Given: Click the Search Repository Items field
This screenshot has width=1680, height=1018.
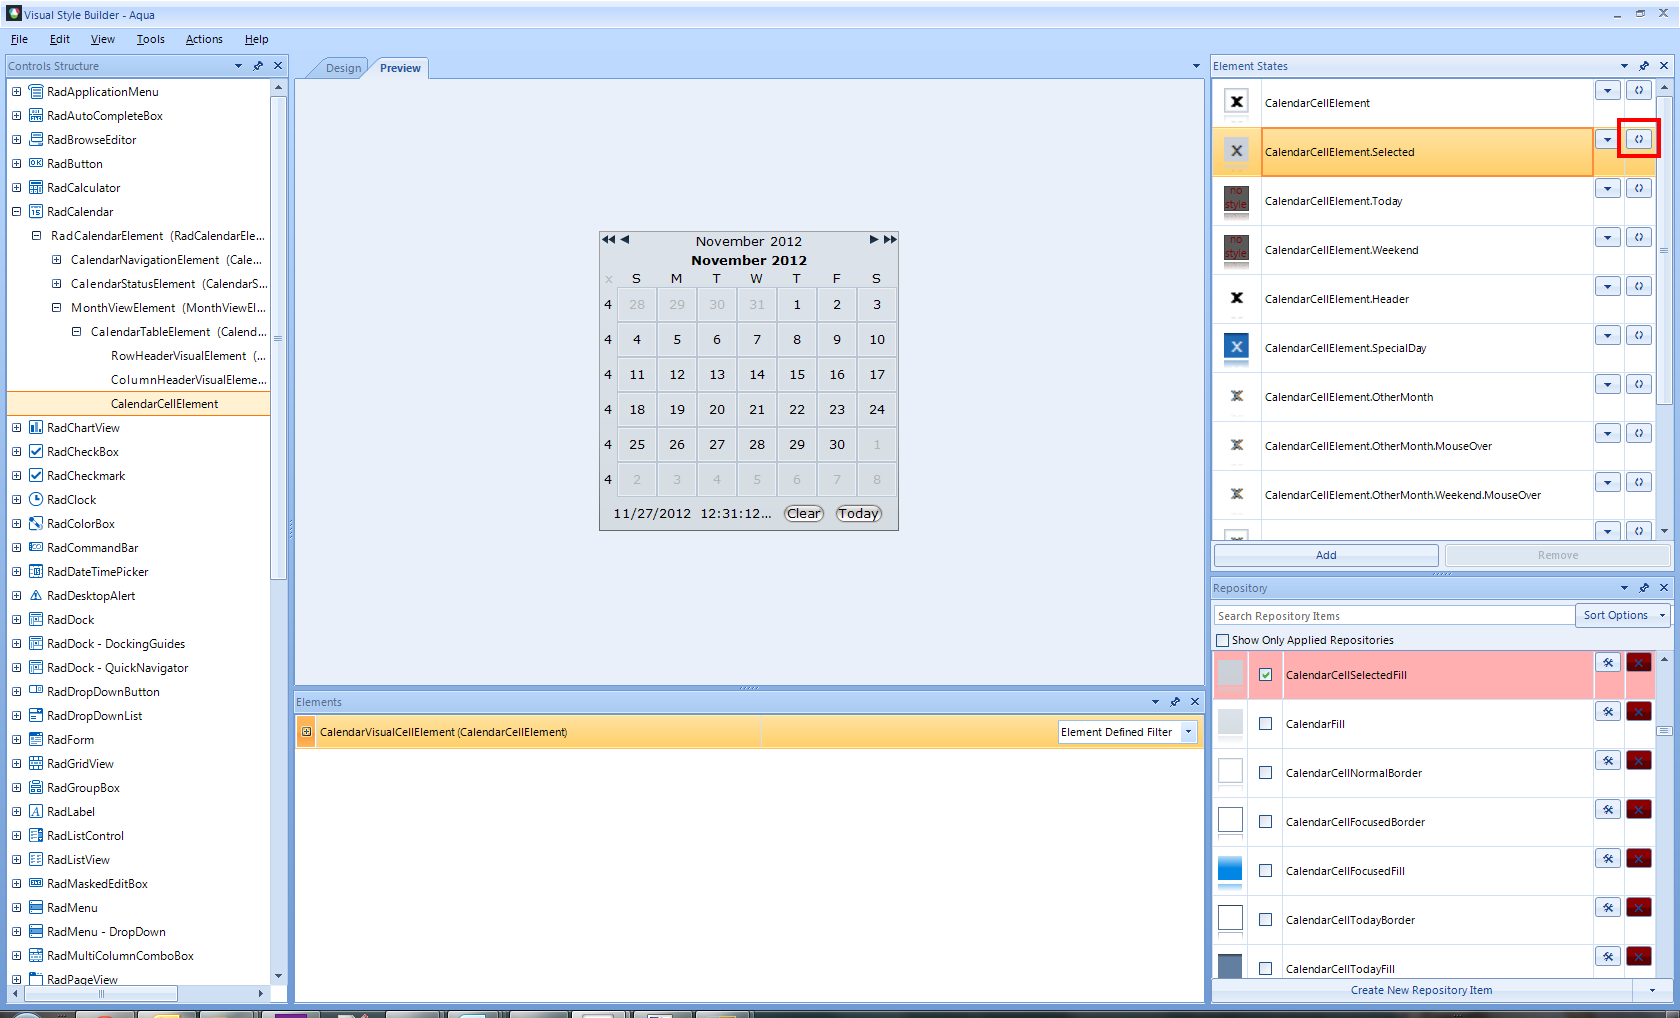Looking at the screenshot, I should click(1394, 616).
